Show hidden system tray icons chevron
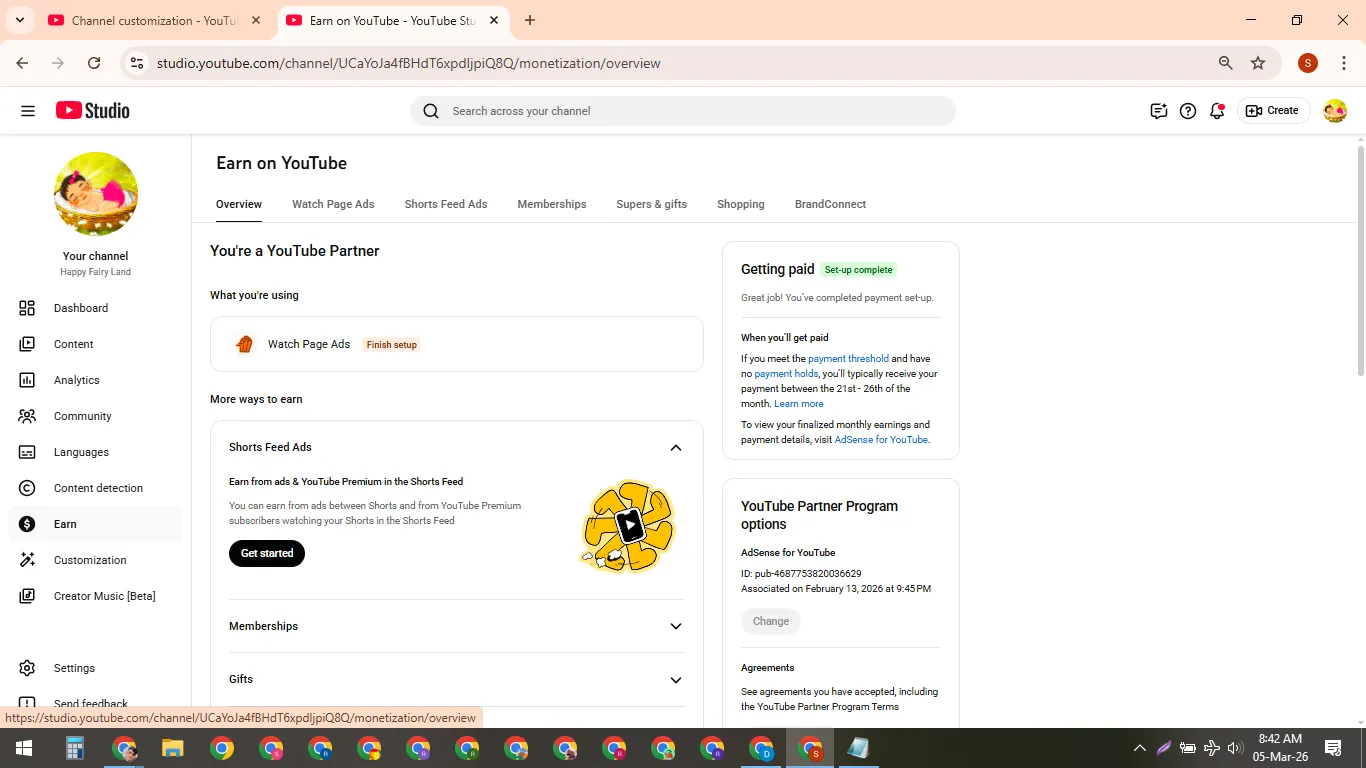Screen dimensions: 1366x768 [1139, 748]
